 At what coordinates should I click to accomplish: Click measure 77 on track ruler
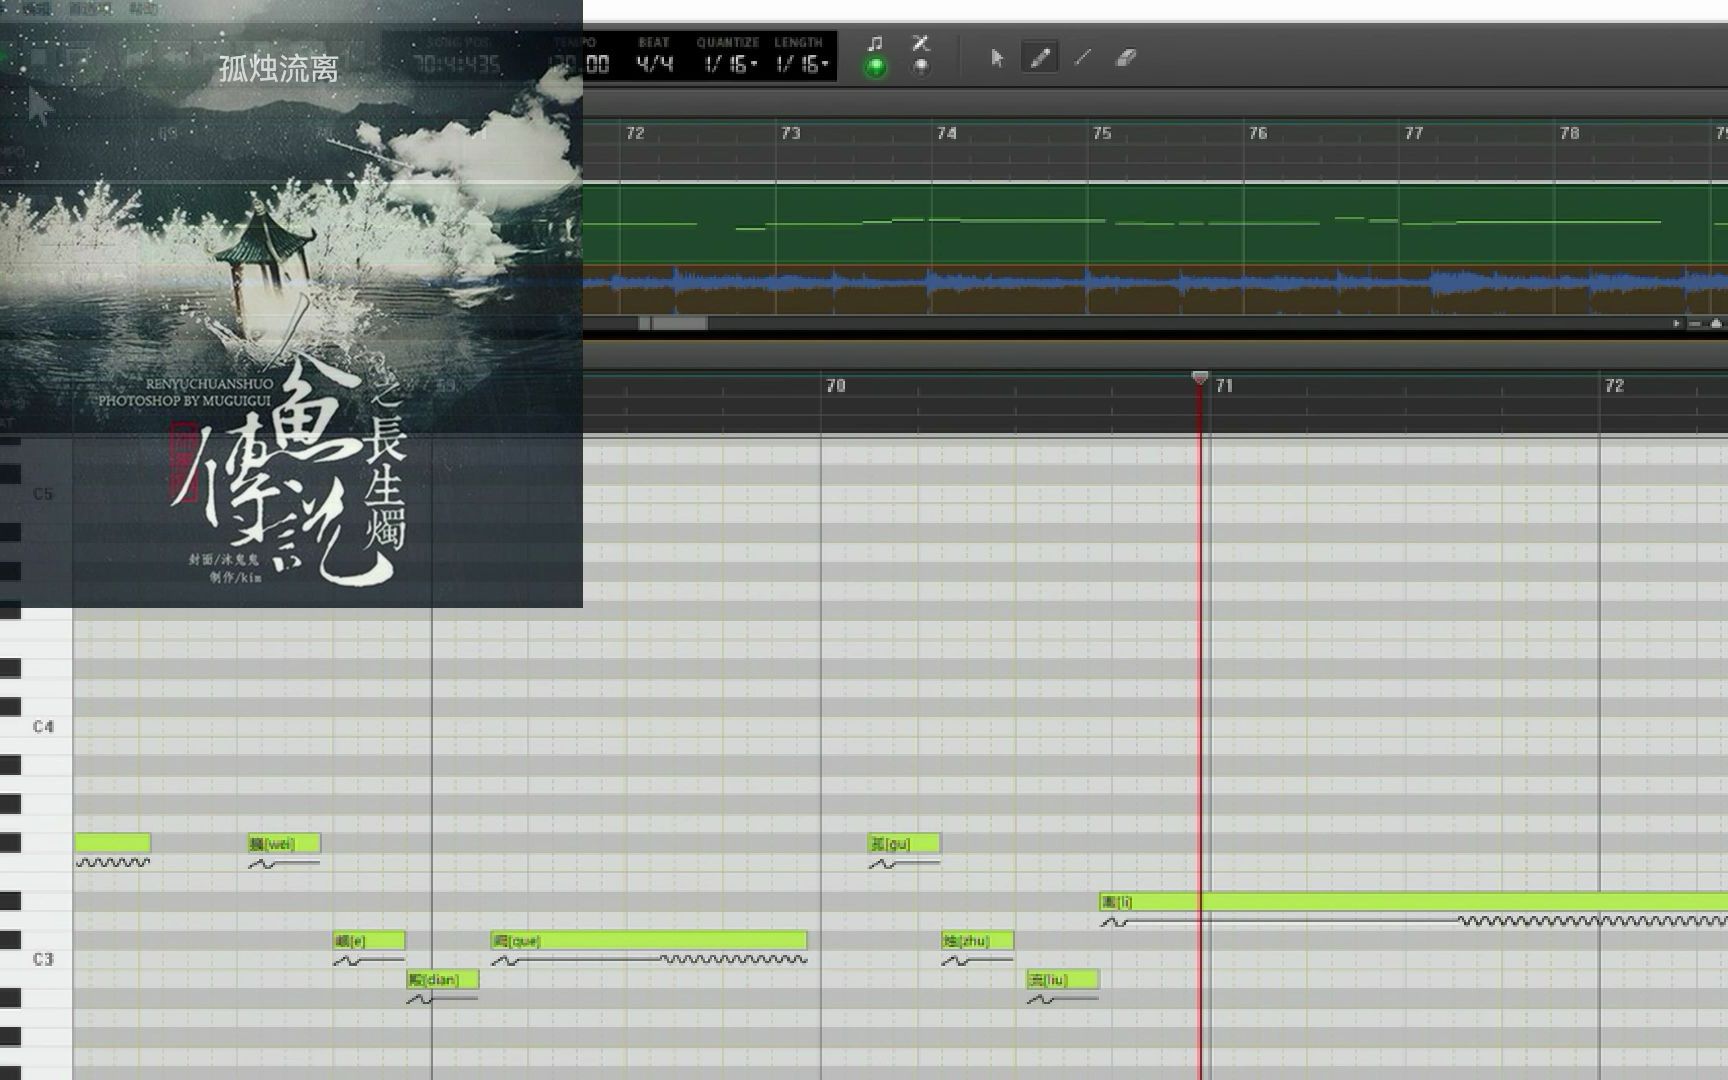[x=1414, y=133]
